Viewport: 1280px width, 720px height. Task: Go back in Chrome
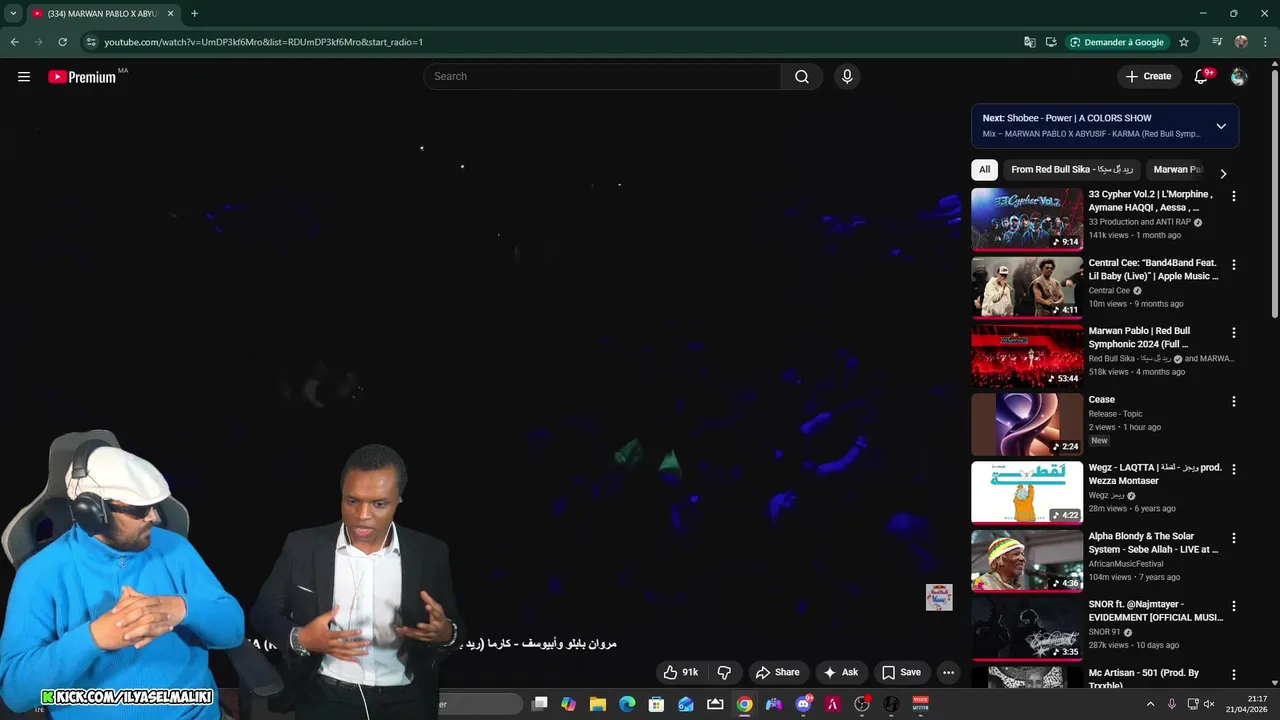coord(14,42)
